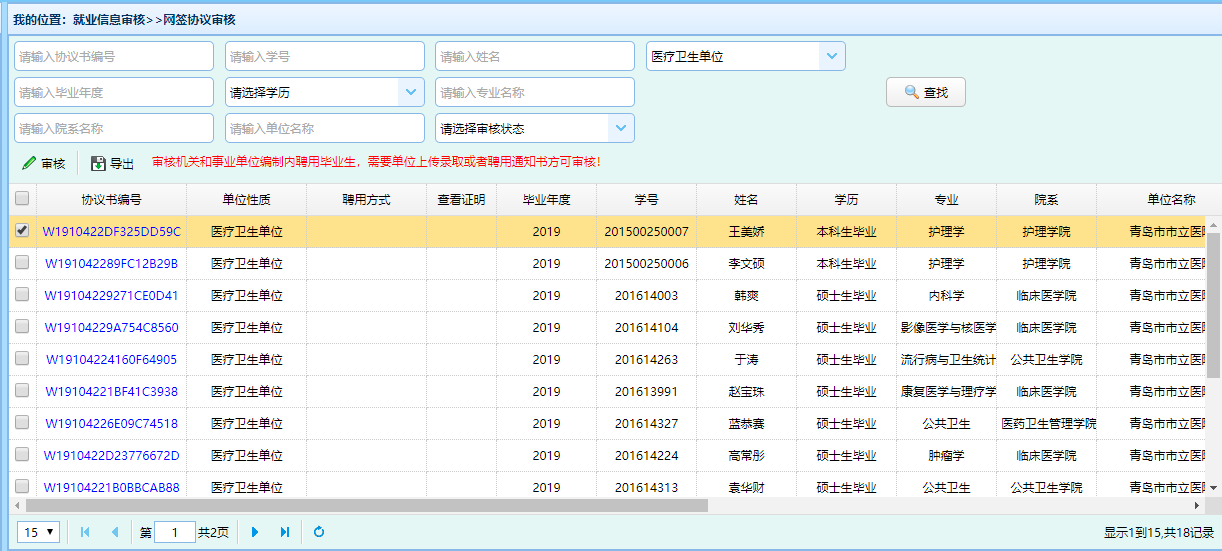The image size is (1222, 551).
Task: Open the 请选择学历 education dropdown
Action: [x=411, y=92]
